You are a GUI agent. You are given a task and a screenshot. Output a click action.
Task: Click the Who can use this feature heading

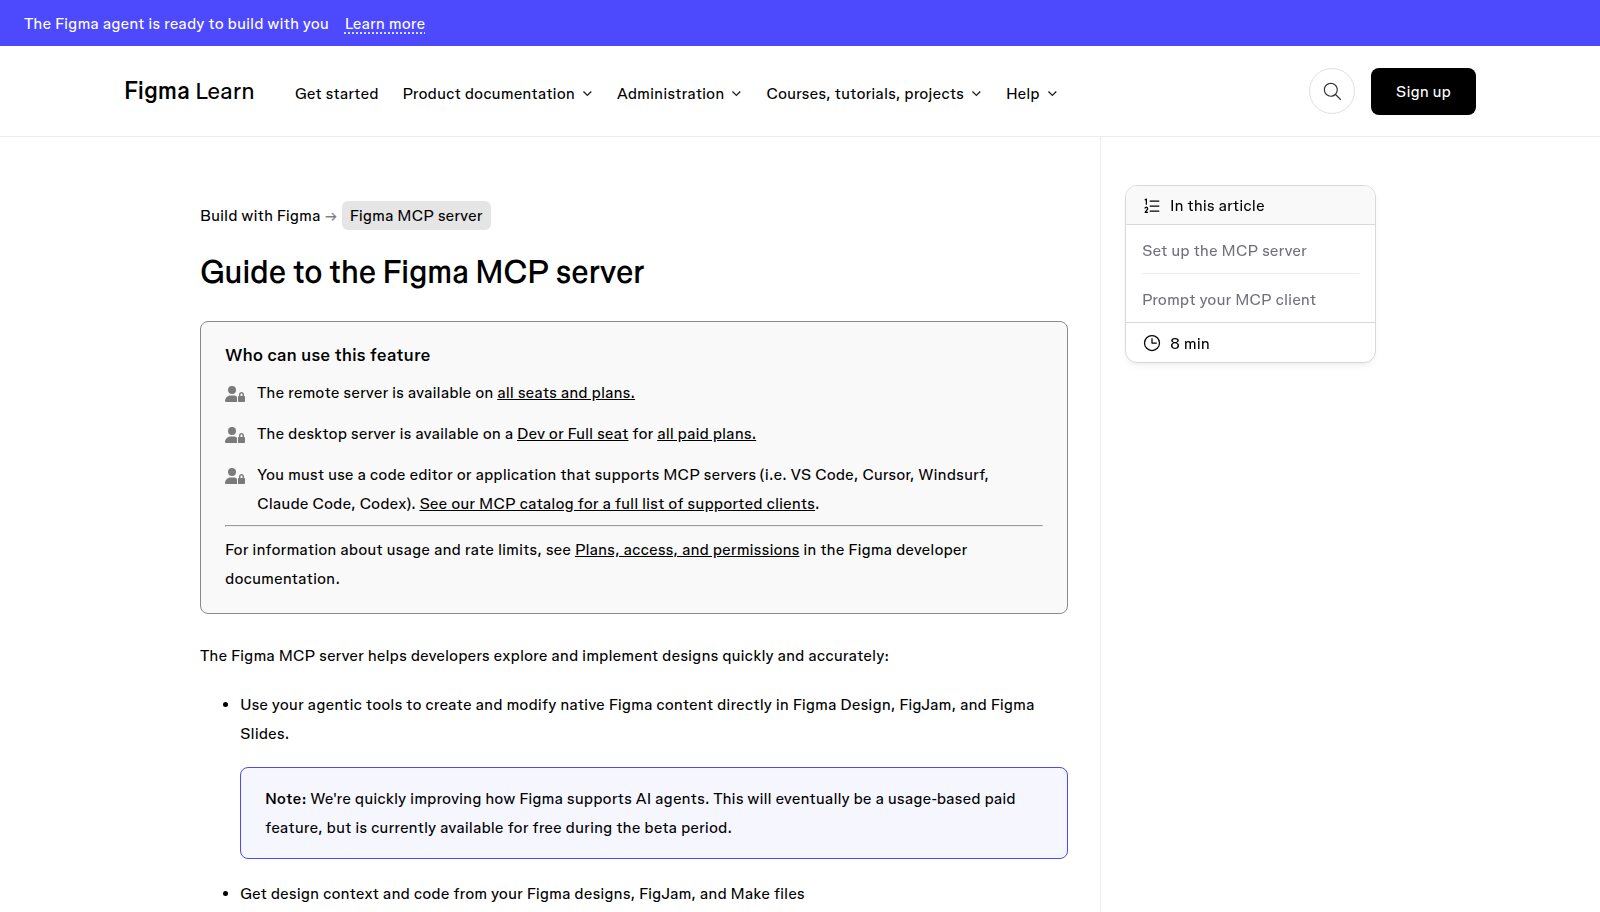click(x=328, y=355)
